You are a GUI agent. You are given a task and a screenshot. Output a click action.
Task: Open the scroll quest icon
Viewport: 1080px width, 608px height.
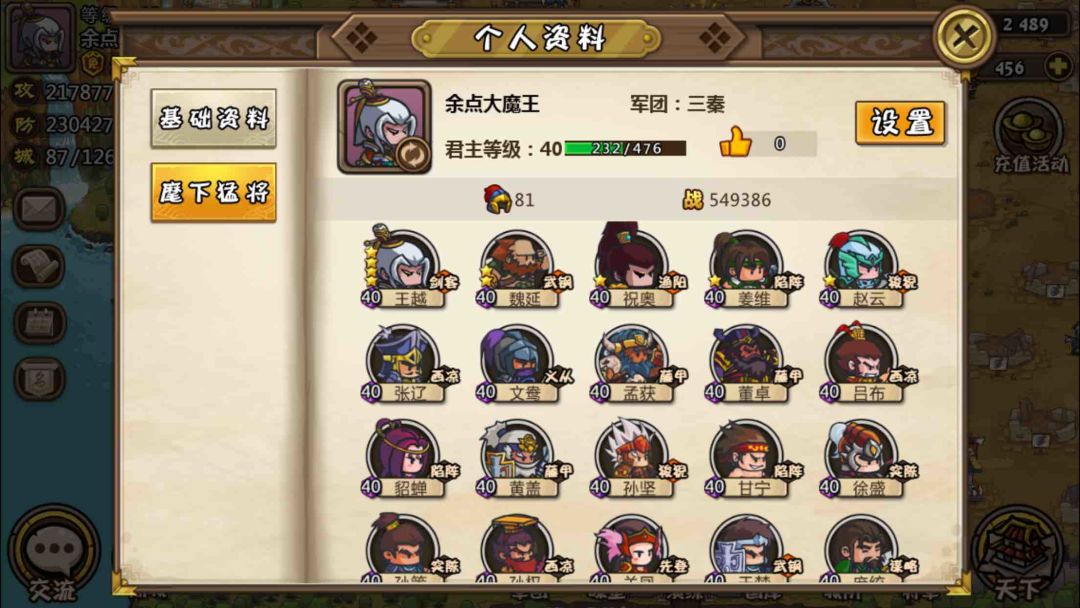click(x=39, y=266)
